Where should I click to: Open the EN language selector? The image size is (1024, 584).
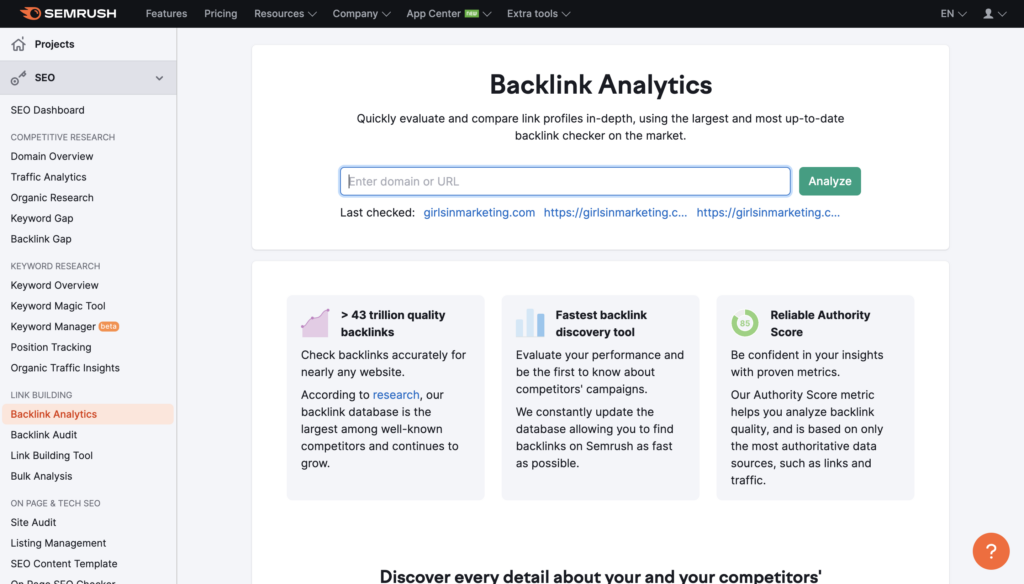(x=953, y=14)
